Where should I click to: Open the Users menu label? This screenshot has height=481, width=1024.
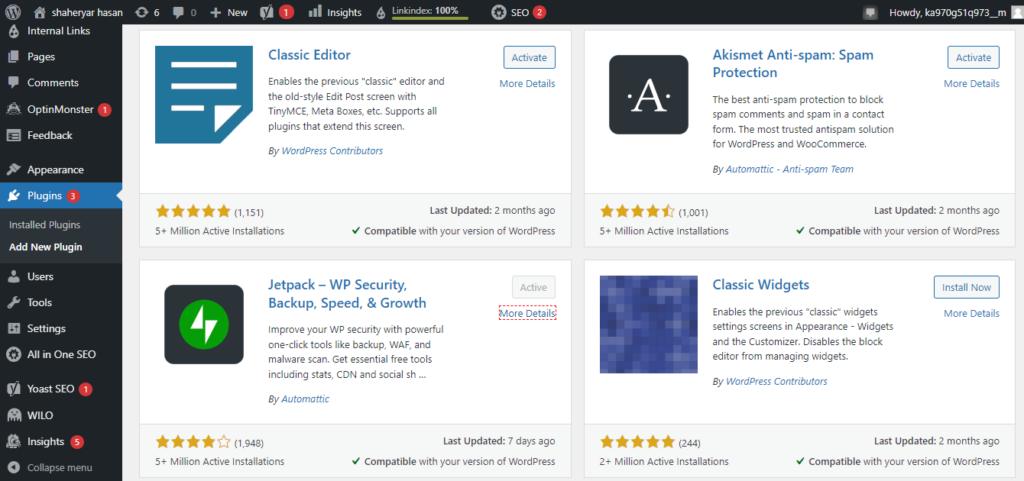click(40, 277)
